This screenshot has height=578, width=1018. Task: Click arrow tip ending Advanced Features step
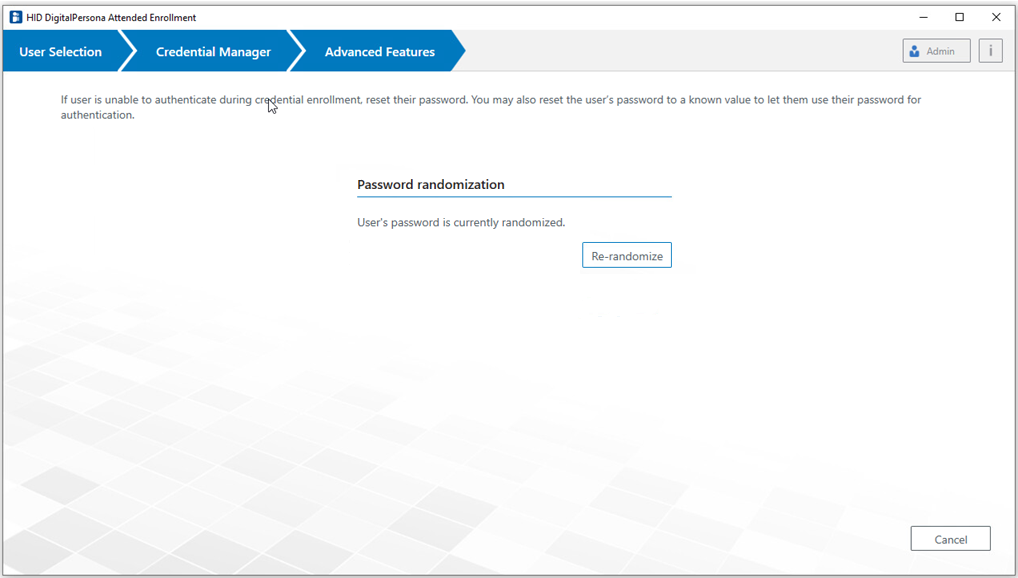tap(458, 51)
